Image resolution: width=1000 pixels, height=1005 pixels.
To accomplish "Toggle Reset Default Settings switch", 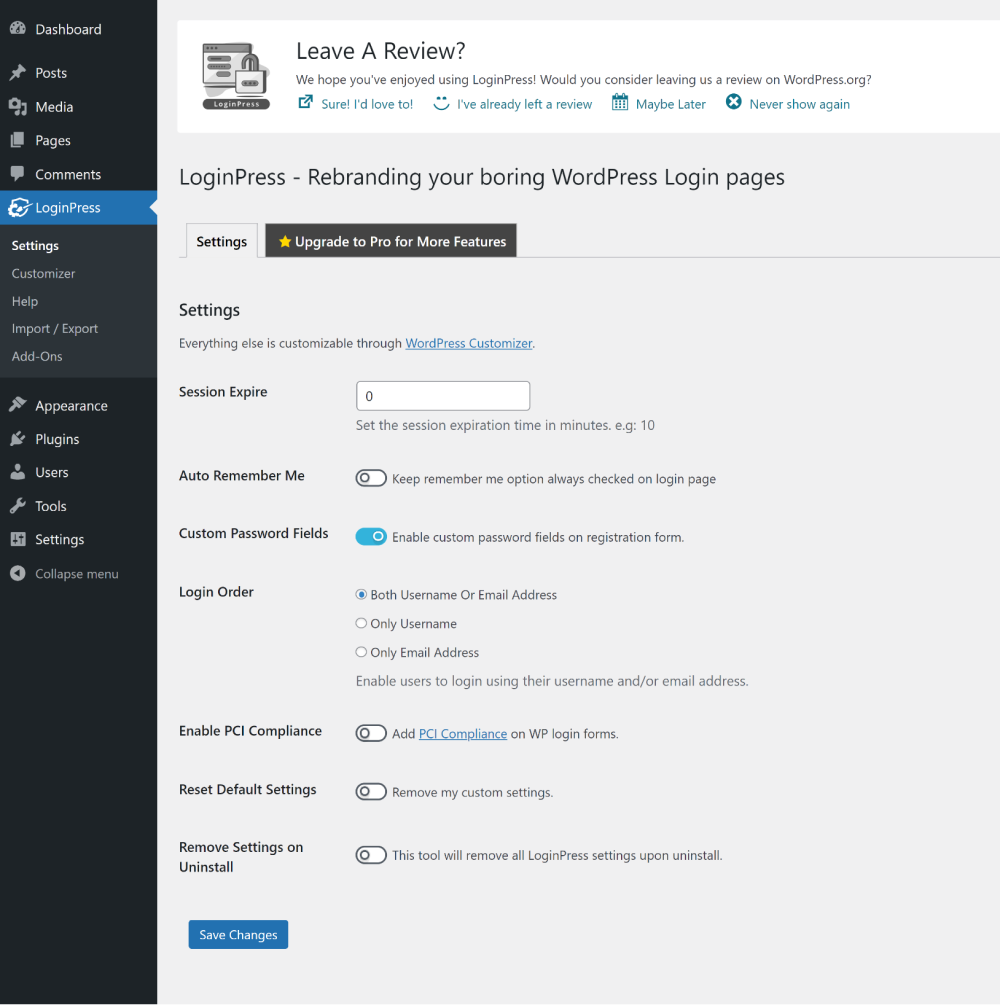I will (x=371, y=792).
